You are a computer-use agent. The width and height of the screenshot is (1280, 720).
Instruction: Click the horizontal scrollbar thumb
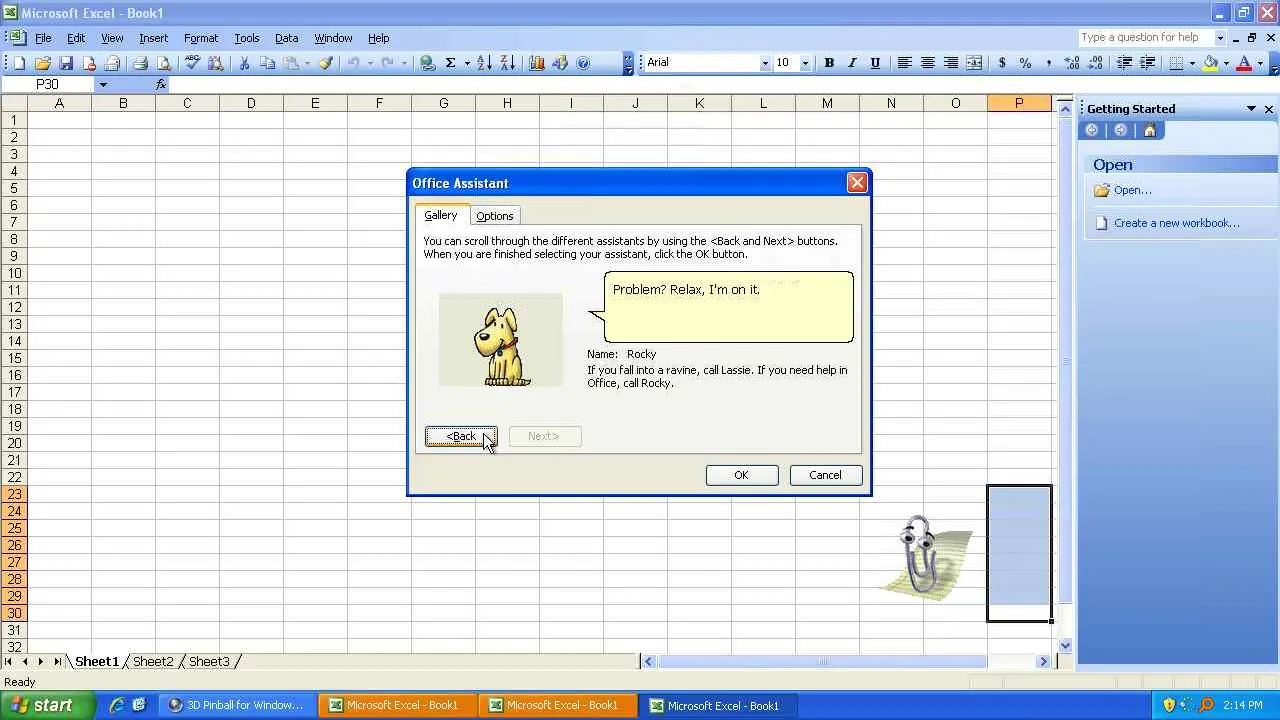pos(822,661)
